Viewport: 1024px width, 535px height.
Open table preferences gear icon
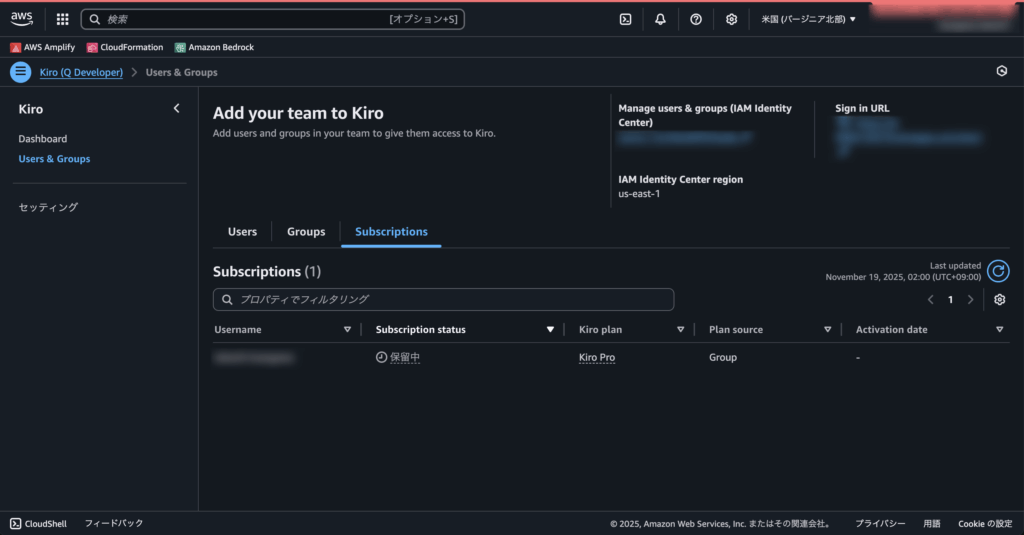[x=998, y=299]
